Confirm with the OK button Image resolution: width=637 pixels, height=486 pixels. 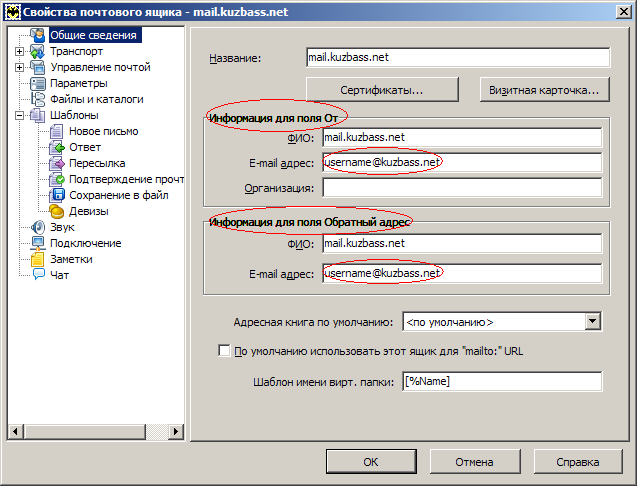(x=371, y=462)
